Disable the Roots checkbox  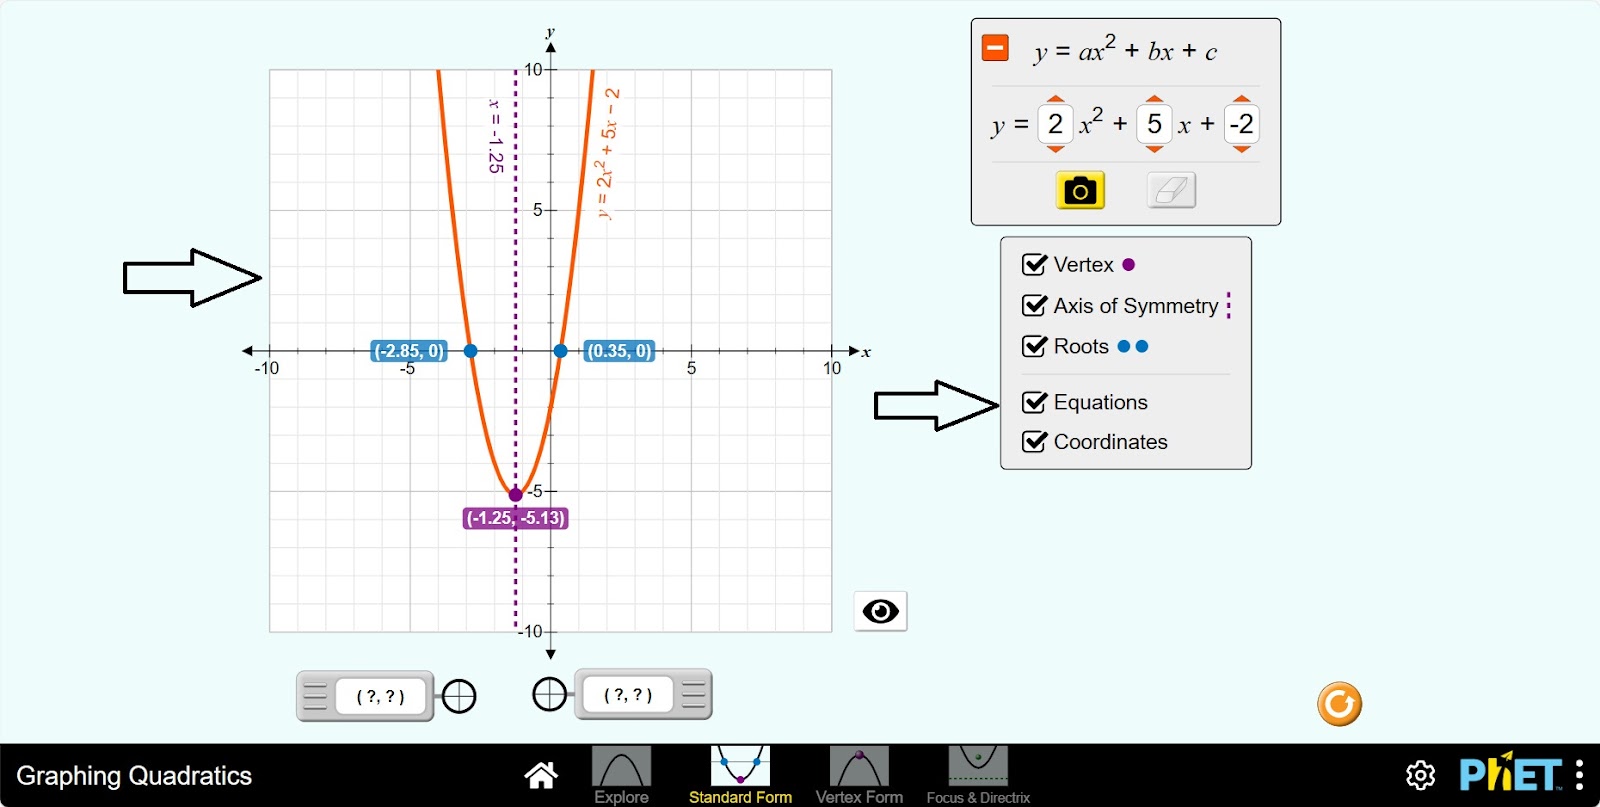tap(1034, 347)
